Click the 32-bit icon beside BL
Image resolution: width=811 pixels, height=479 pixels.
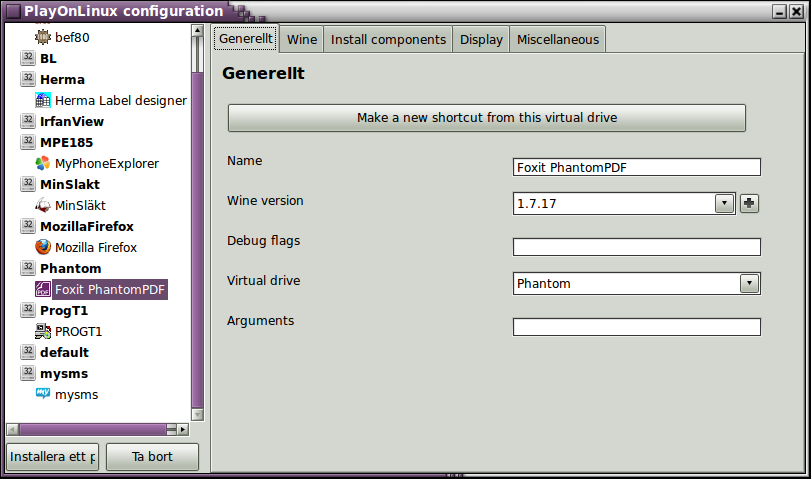28,58
